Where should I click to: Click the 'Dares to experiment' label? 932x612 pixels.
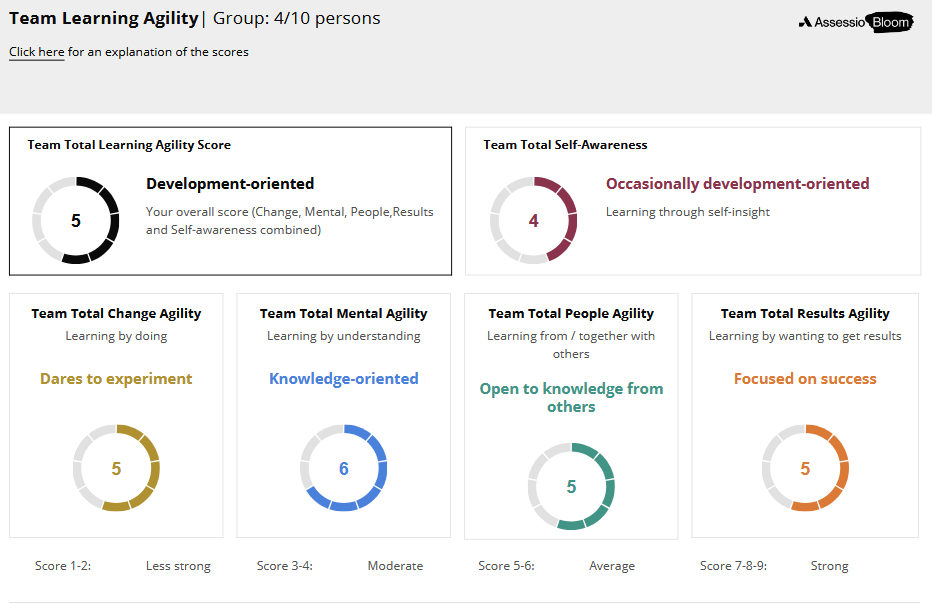tap(116, 378)
